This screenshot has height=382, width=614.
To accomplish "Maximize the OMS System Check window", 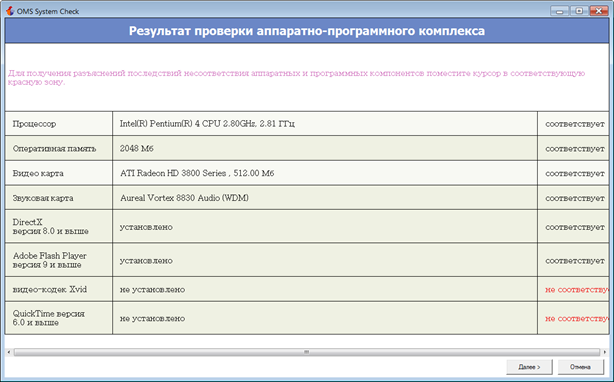I will click(579, 11).
